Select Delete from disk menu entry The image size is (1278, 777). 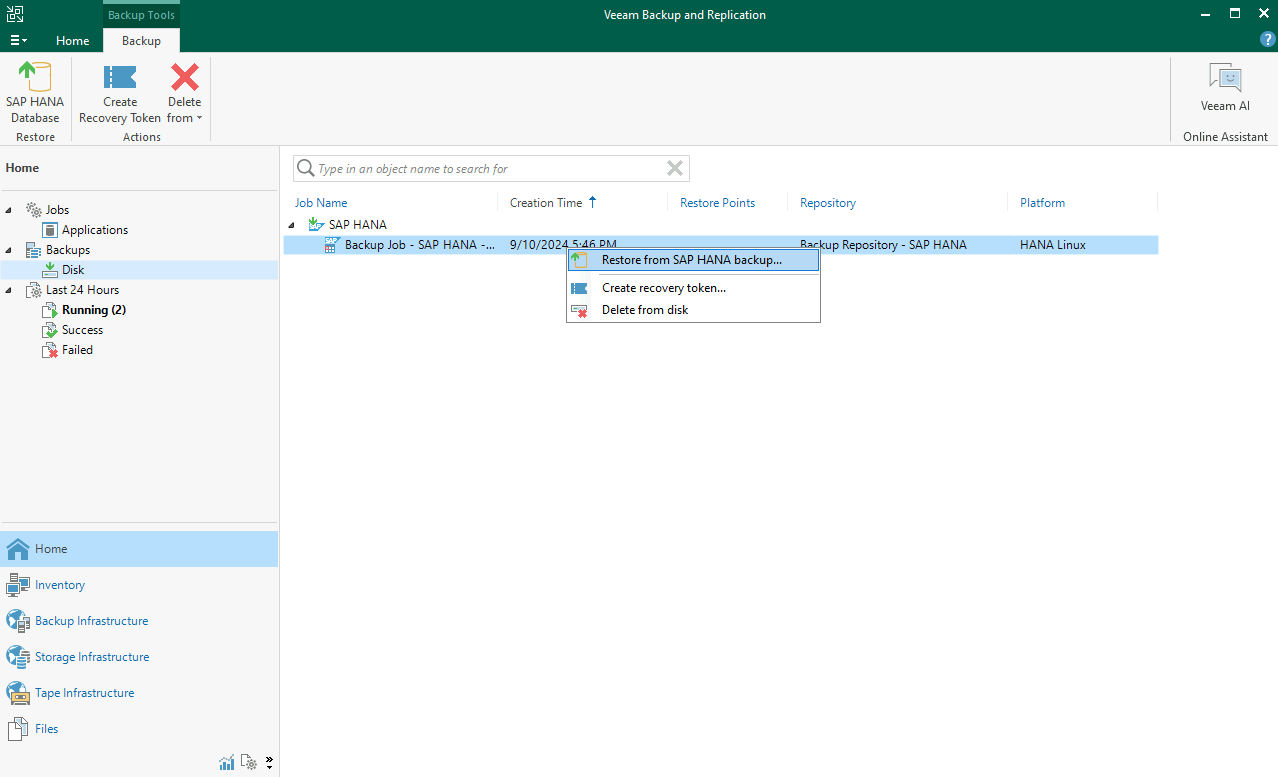click(x=644, y=310)
